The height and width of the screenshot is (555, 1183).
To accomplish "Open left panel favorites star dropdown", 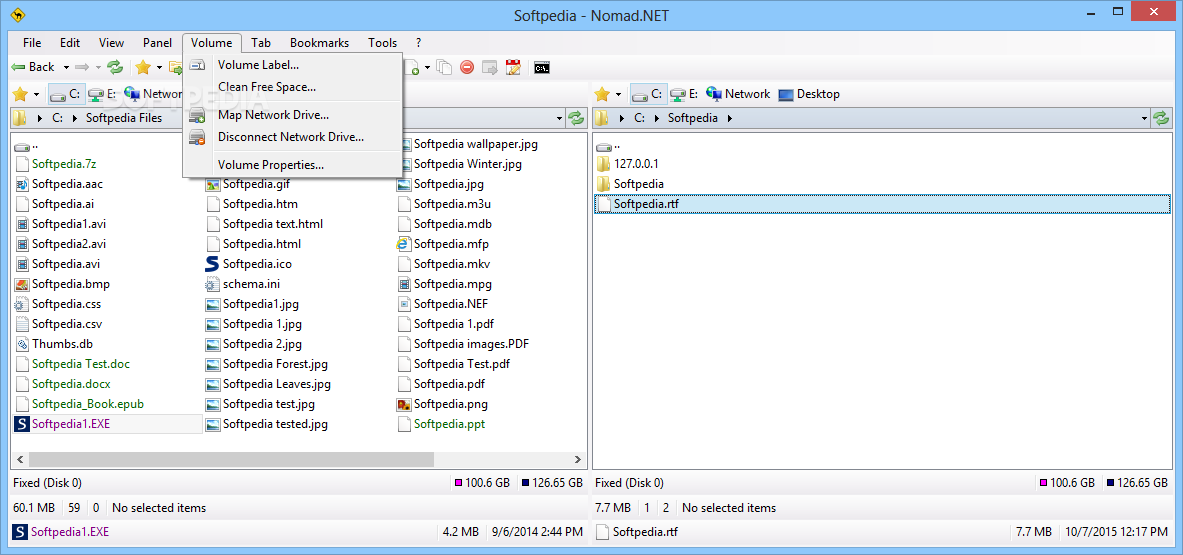I will pyautogui.click(x=36, y=95).
